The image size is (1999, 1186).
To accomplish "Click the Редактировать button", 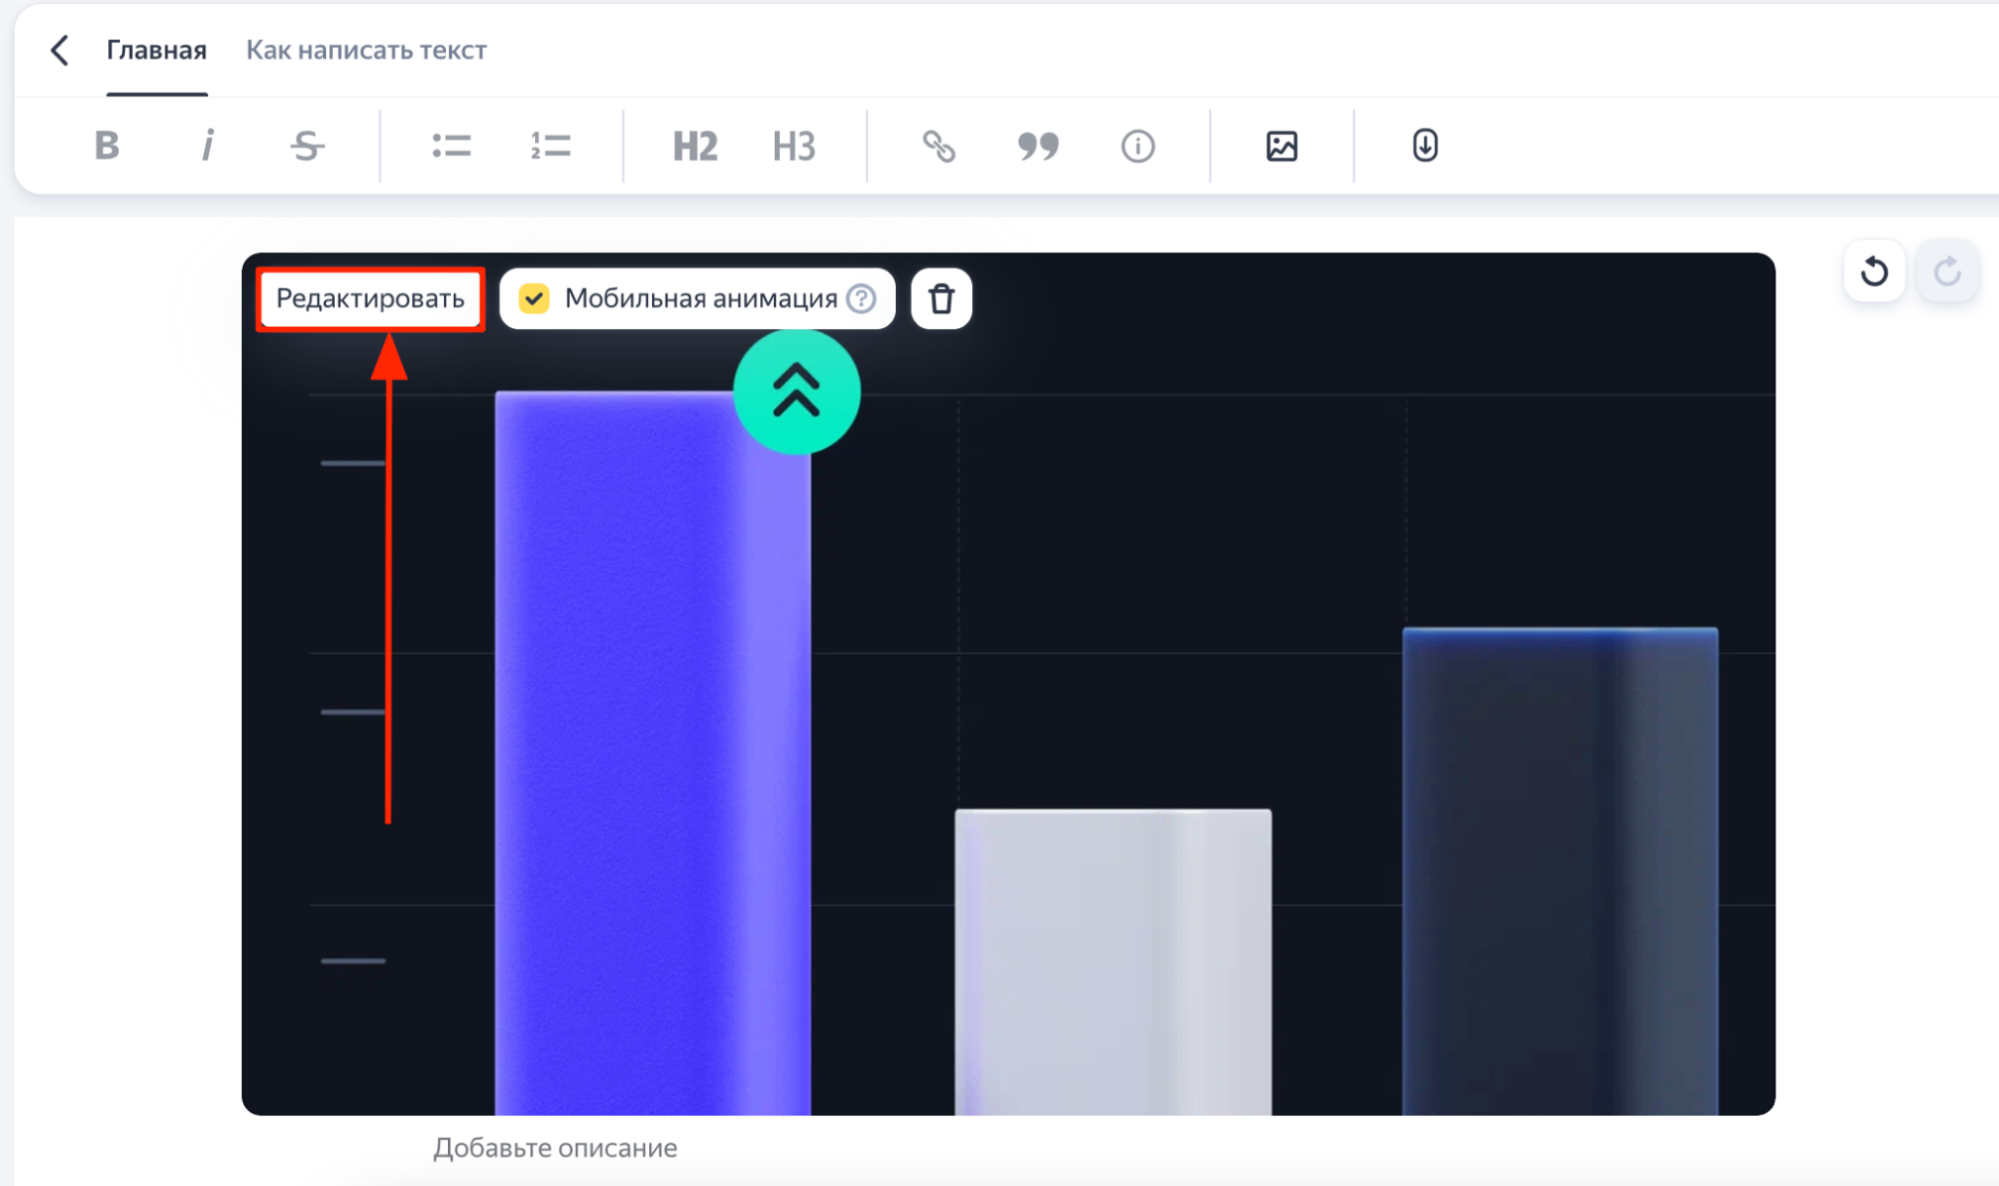I will pos(370,298).
